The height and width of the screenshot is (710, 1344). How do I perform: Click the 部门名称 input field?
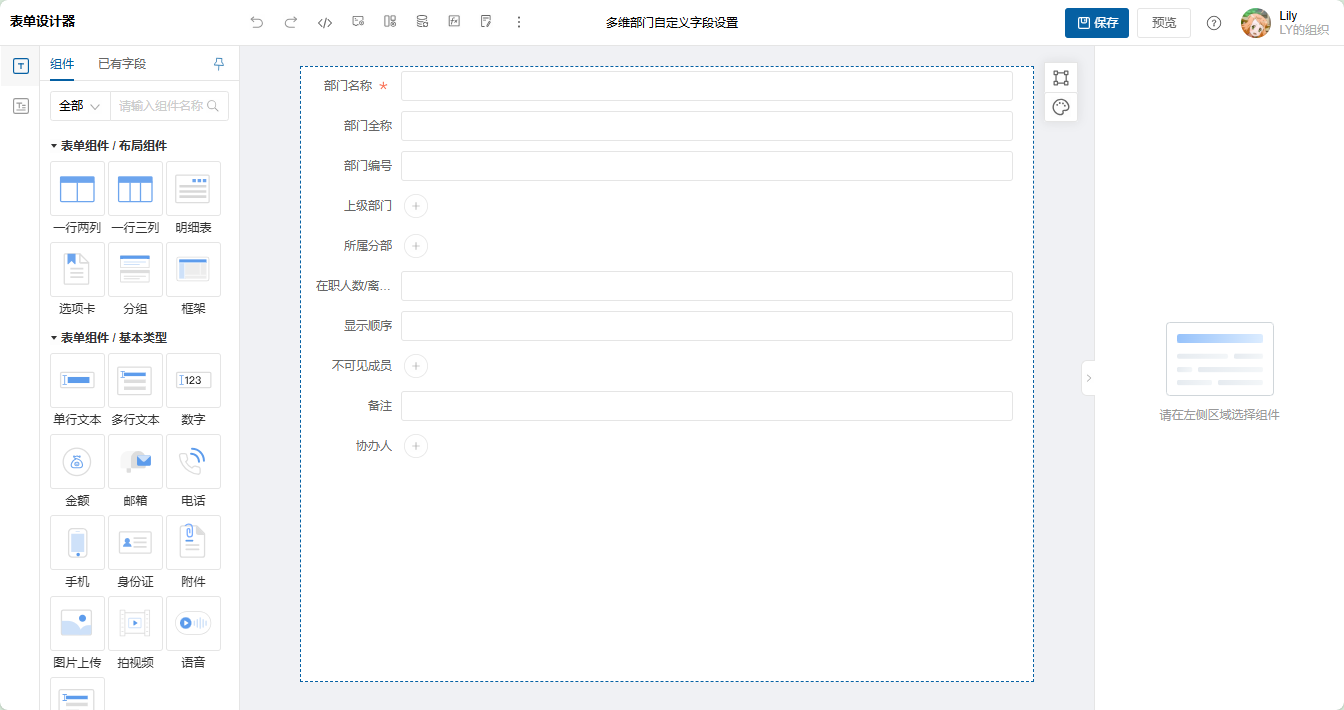click(x=707, y=86)
